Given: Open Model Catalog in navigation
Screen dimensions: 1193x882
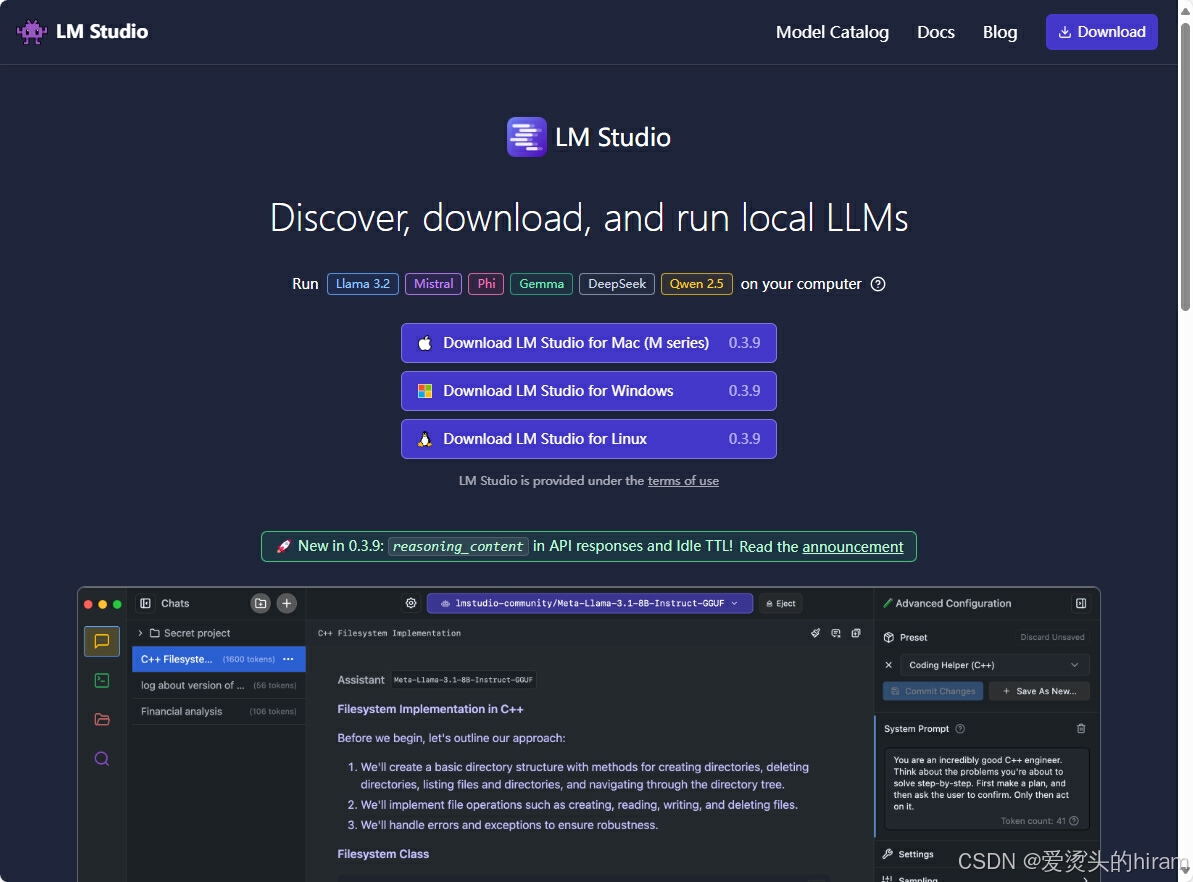Looking at the screenshot, I should [832, 32].
